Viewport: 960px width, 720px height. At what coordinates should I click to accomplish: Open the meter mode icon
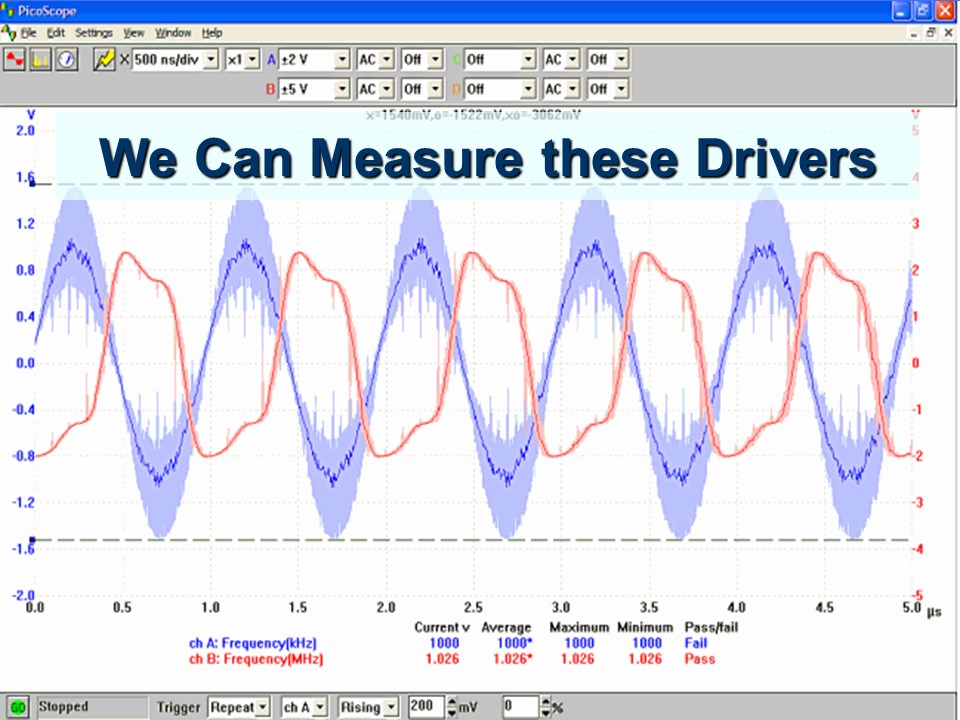click(66, 60)
